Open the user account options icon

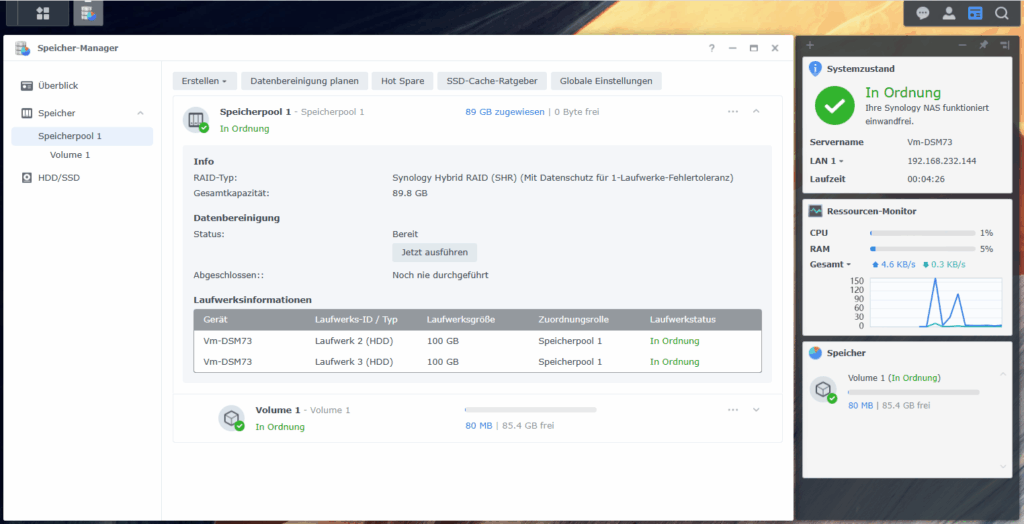(x=949, y=13)
